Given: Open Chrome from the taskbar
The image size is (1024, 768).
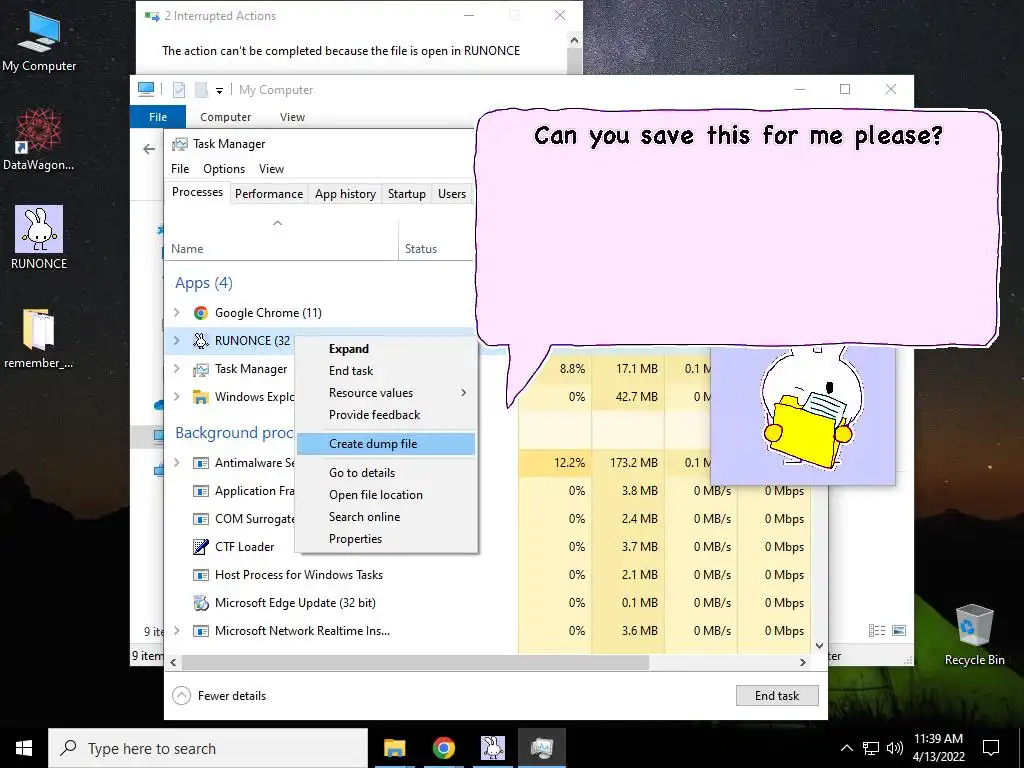Looking at the screenshot, I should 443,748.
